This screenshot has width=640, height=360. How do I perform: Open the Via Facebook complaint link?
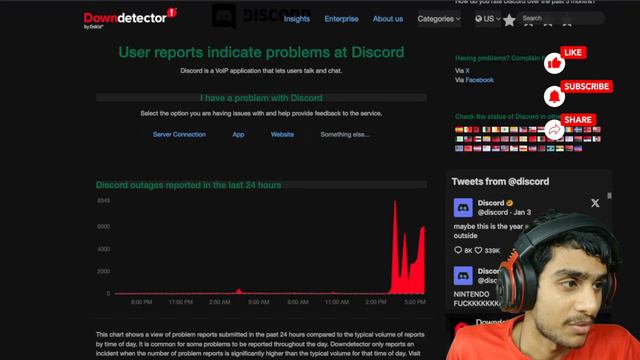[479, 80]
